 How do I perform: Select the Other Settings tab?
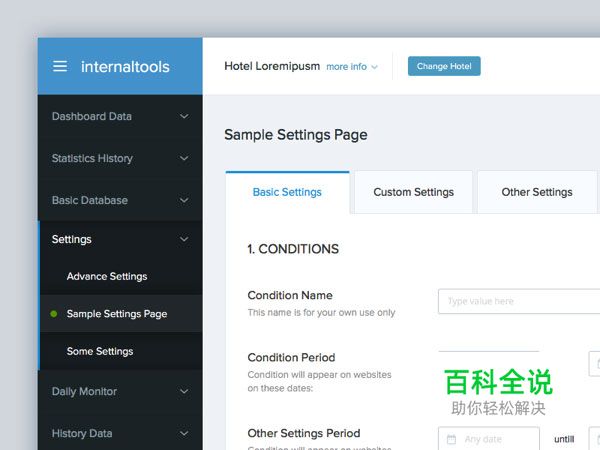[537, 192]
